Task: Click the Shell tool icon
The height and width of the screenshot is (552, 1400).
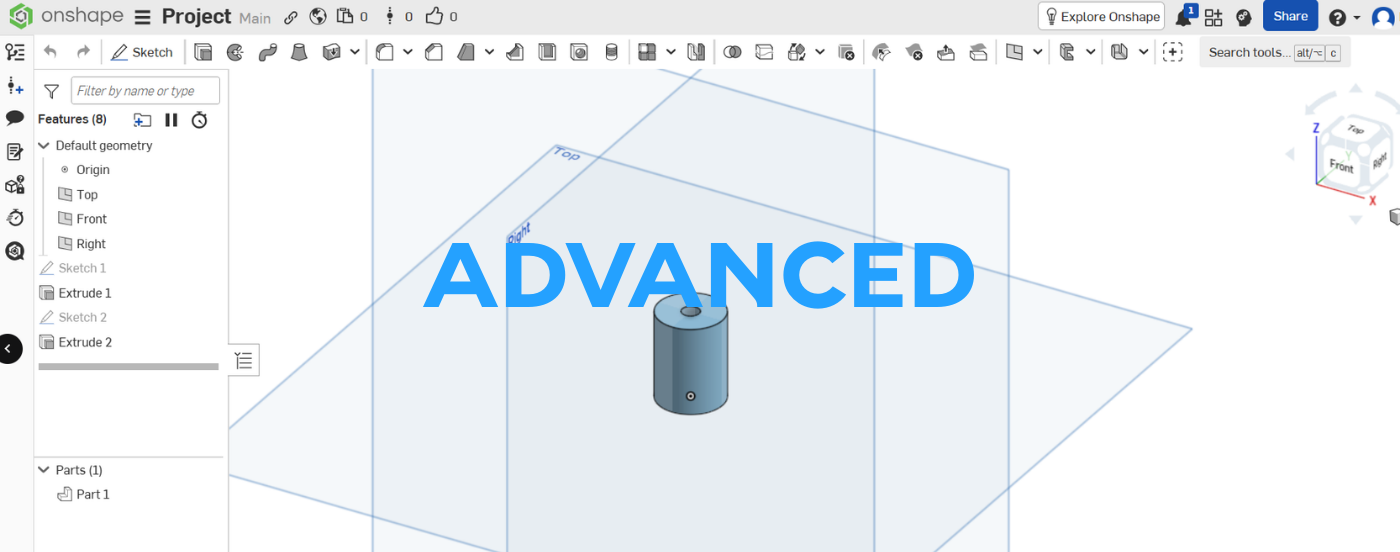Action: click(547, 52)
